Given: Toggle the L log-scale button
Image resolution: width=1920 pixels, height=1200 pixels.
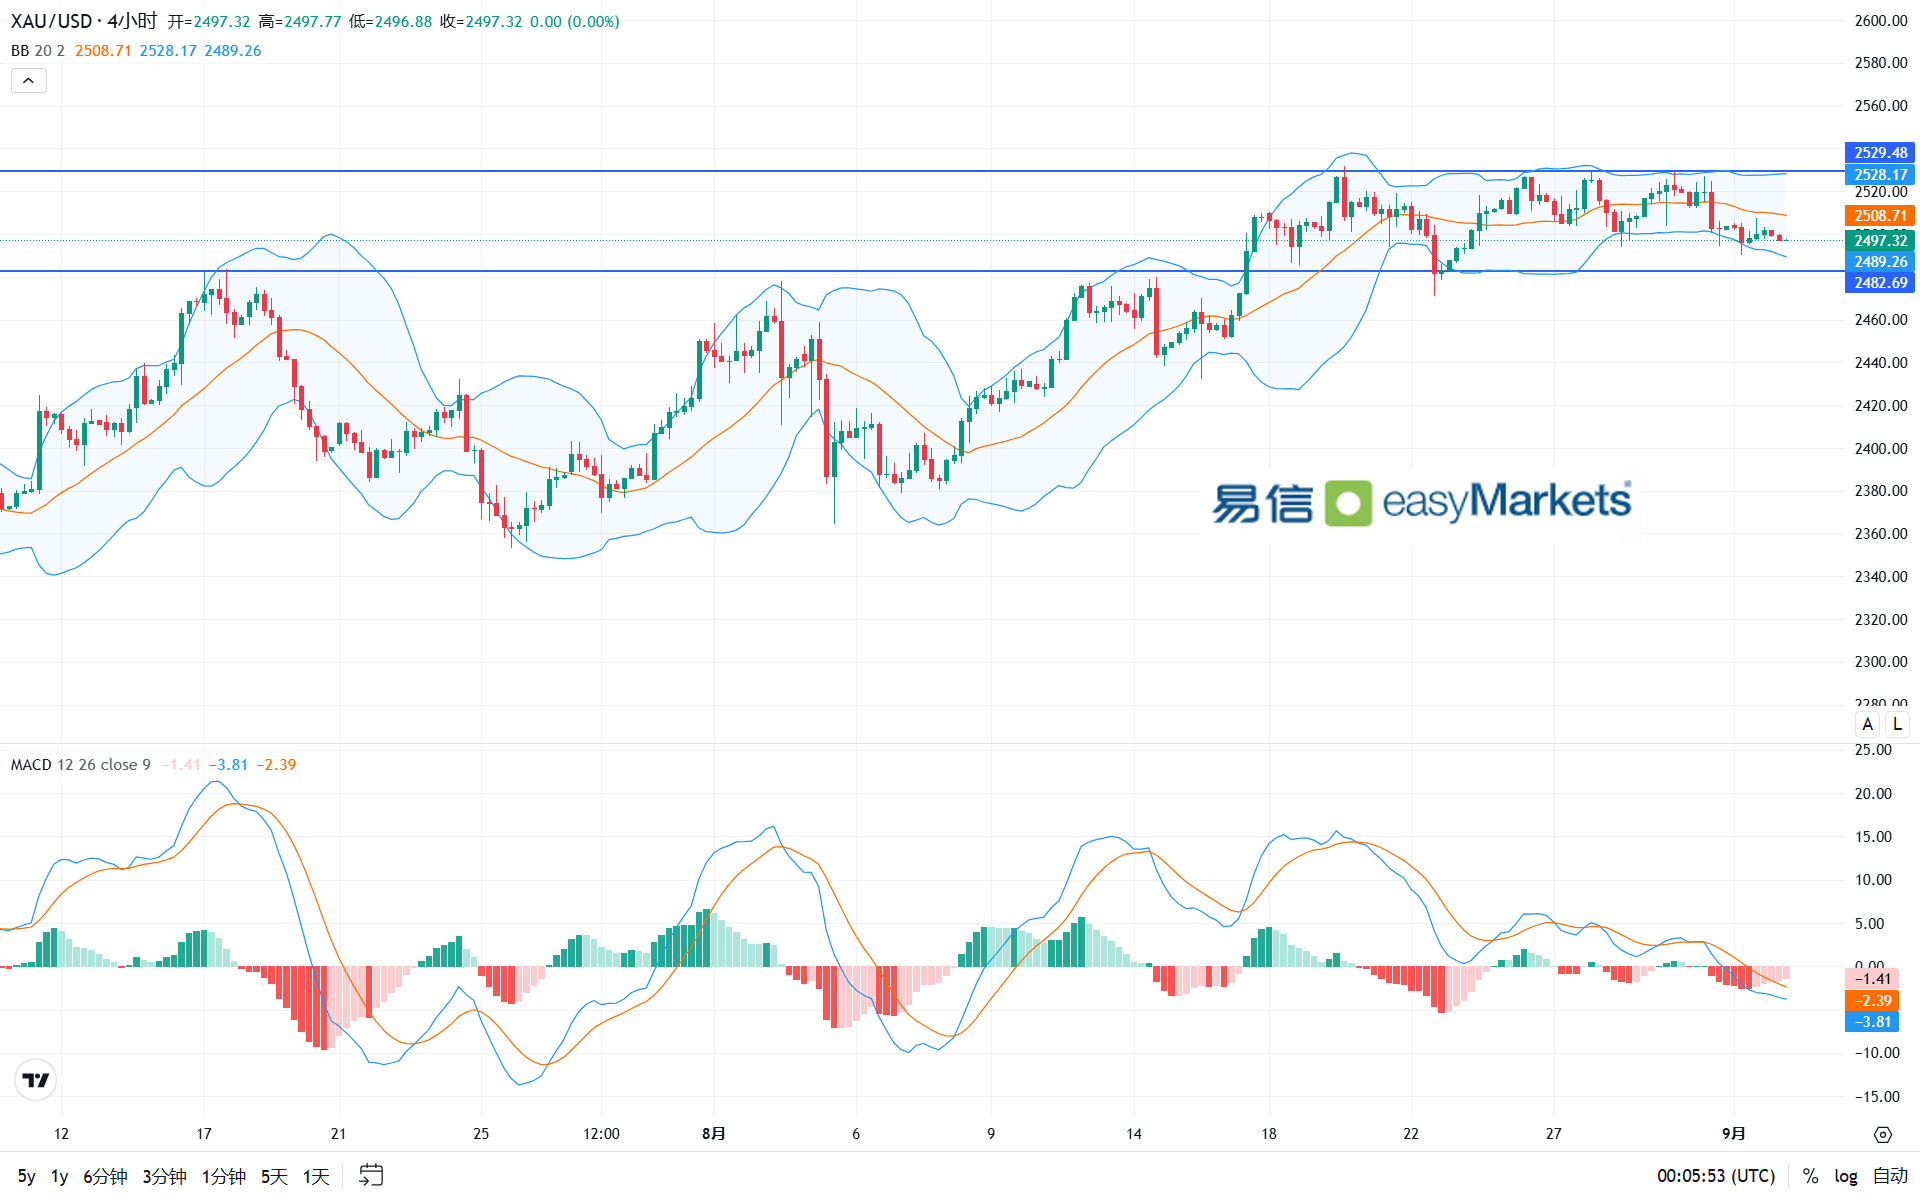Looking at the screenshot, I should click(1897, 724).
